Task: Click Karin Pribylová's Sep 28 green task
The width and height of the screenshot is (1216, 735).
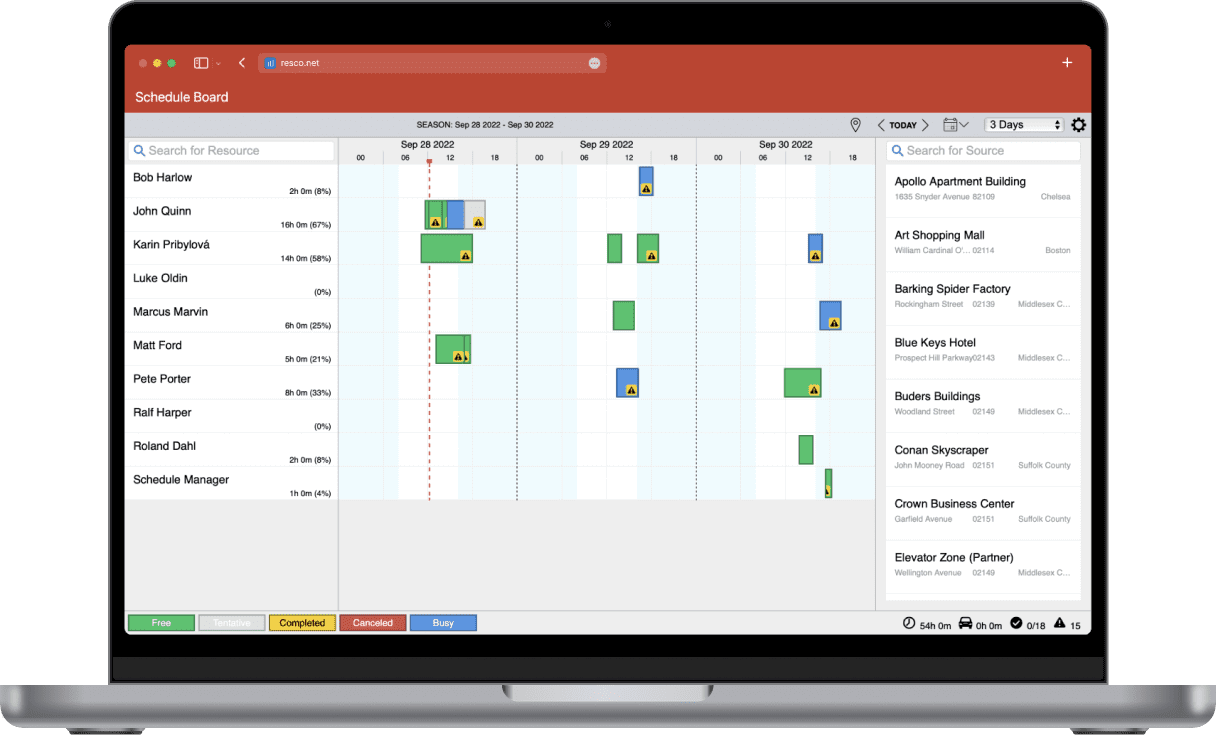Action: tap(446, 248)
